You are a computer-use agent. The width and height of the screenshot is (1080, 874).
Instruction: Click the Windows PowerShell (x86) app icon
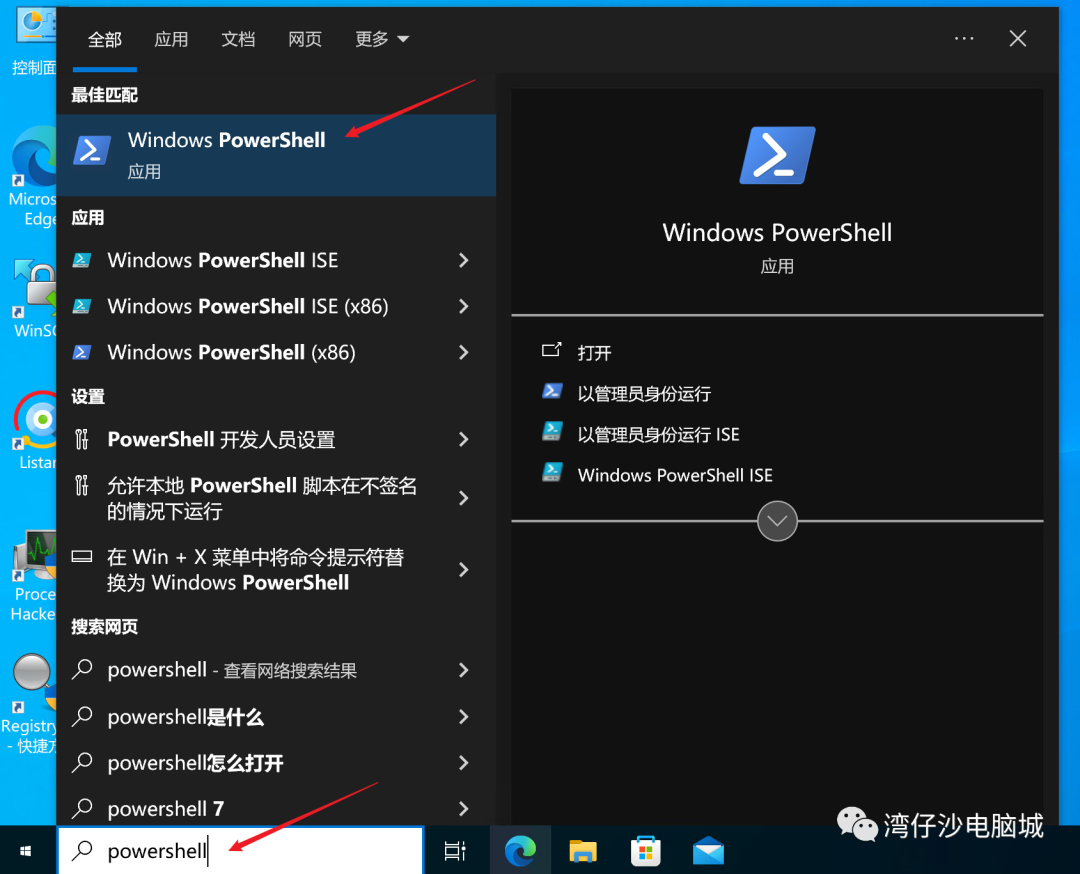click(x=82, y=352)
